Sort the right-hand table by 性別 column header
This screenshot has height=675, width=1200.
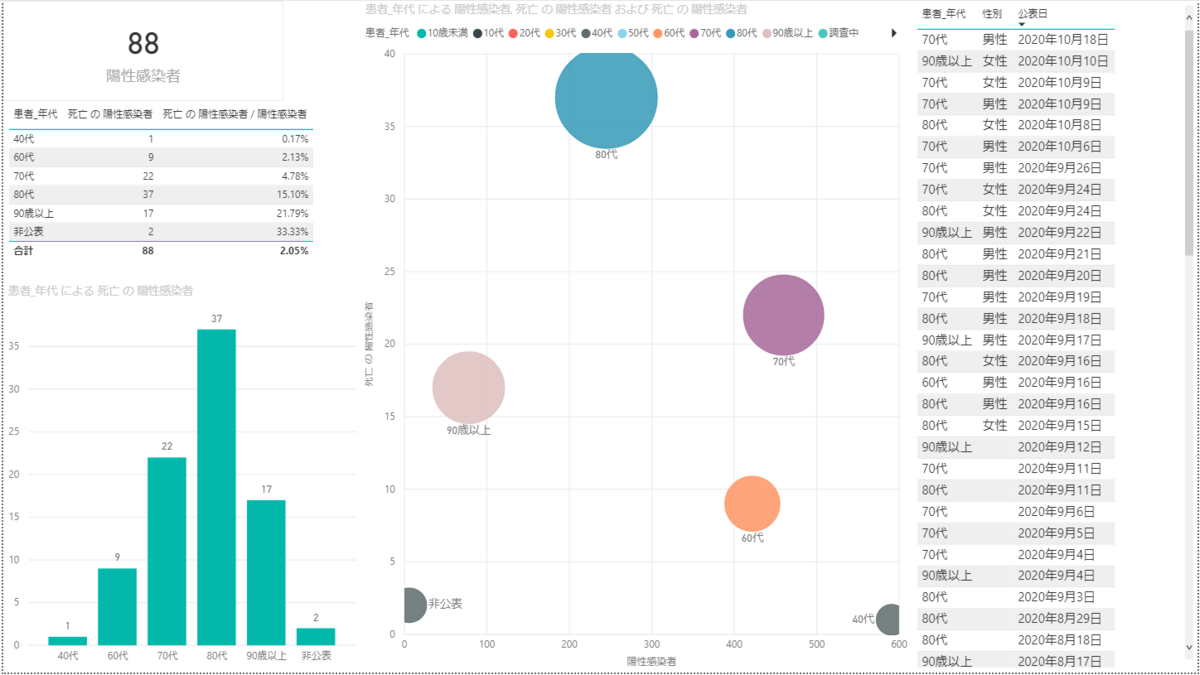click(992, 14)
